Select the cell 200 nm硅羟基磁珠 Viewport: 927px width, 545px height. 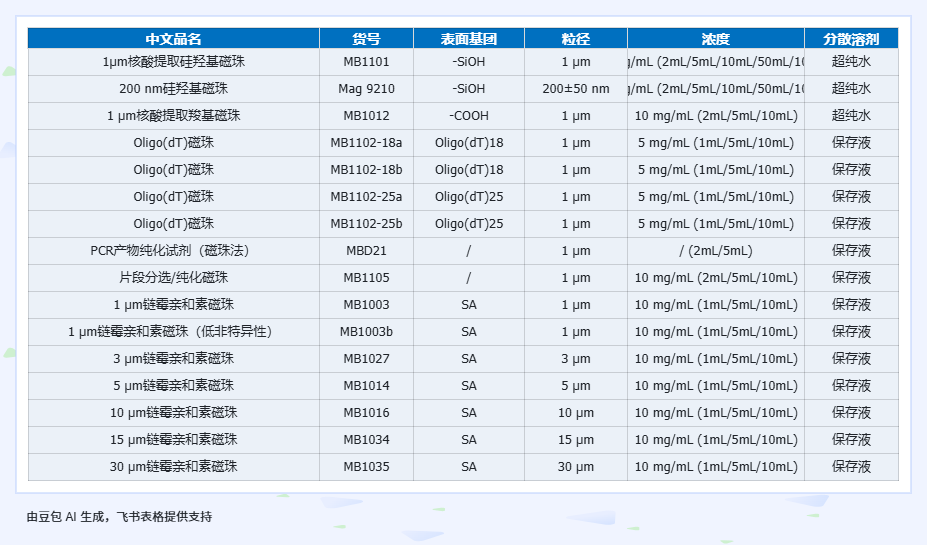coord(173,89)
